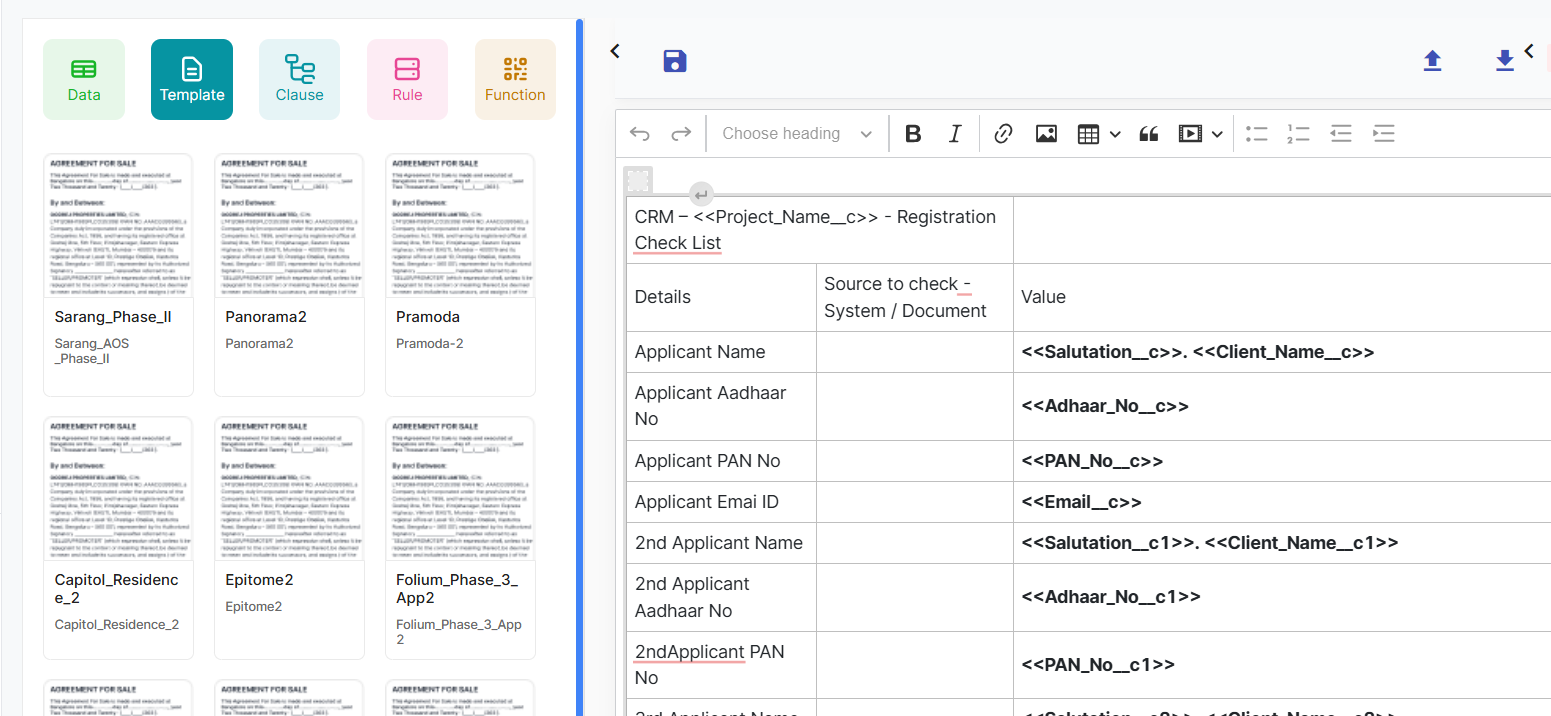The width and height of the screenshot is (1551, 716).
Task: Click the <<Client_Name__c1>> value cell
Action: [x=1282, y=543]
